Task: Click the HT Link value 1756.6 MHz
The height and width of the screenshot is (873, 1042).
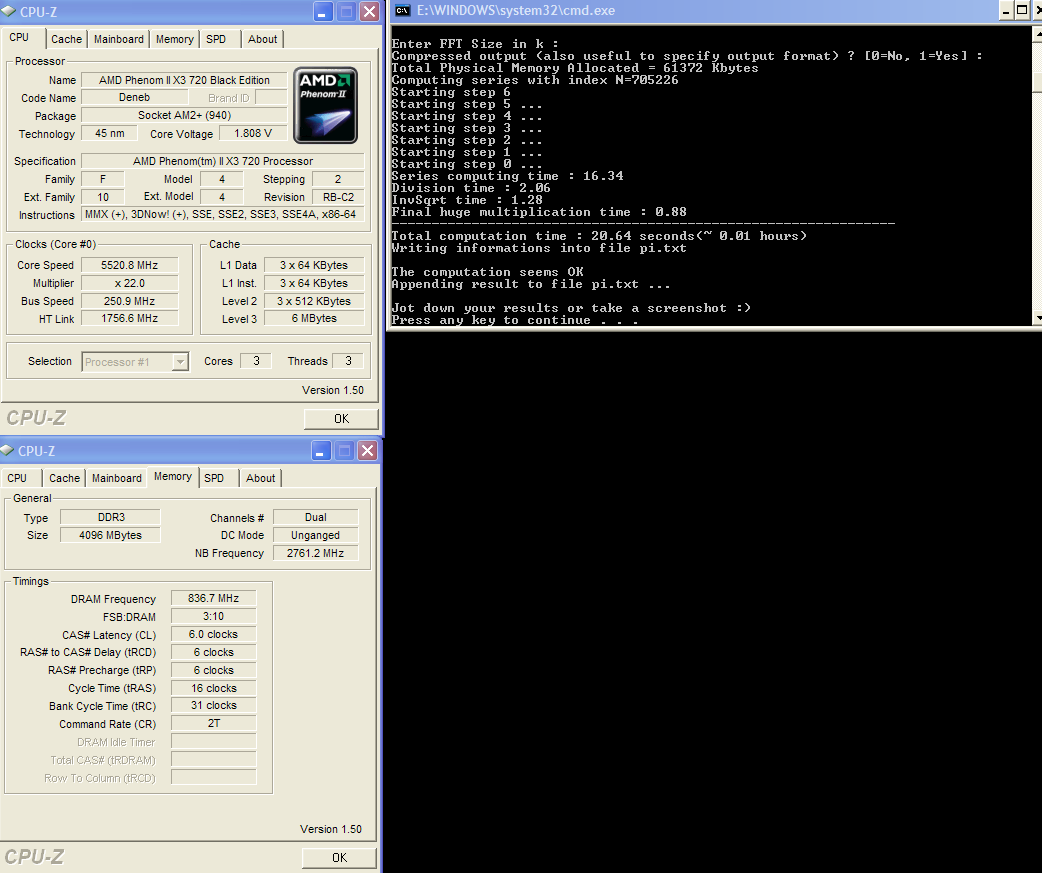Action: pyautogui.click(x=130, y=318)
